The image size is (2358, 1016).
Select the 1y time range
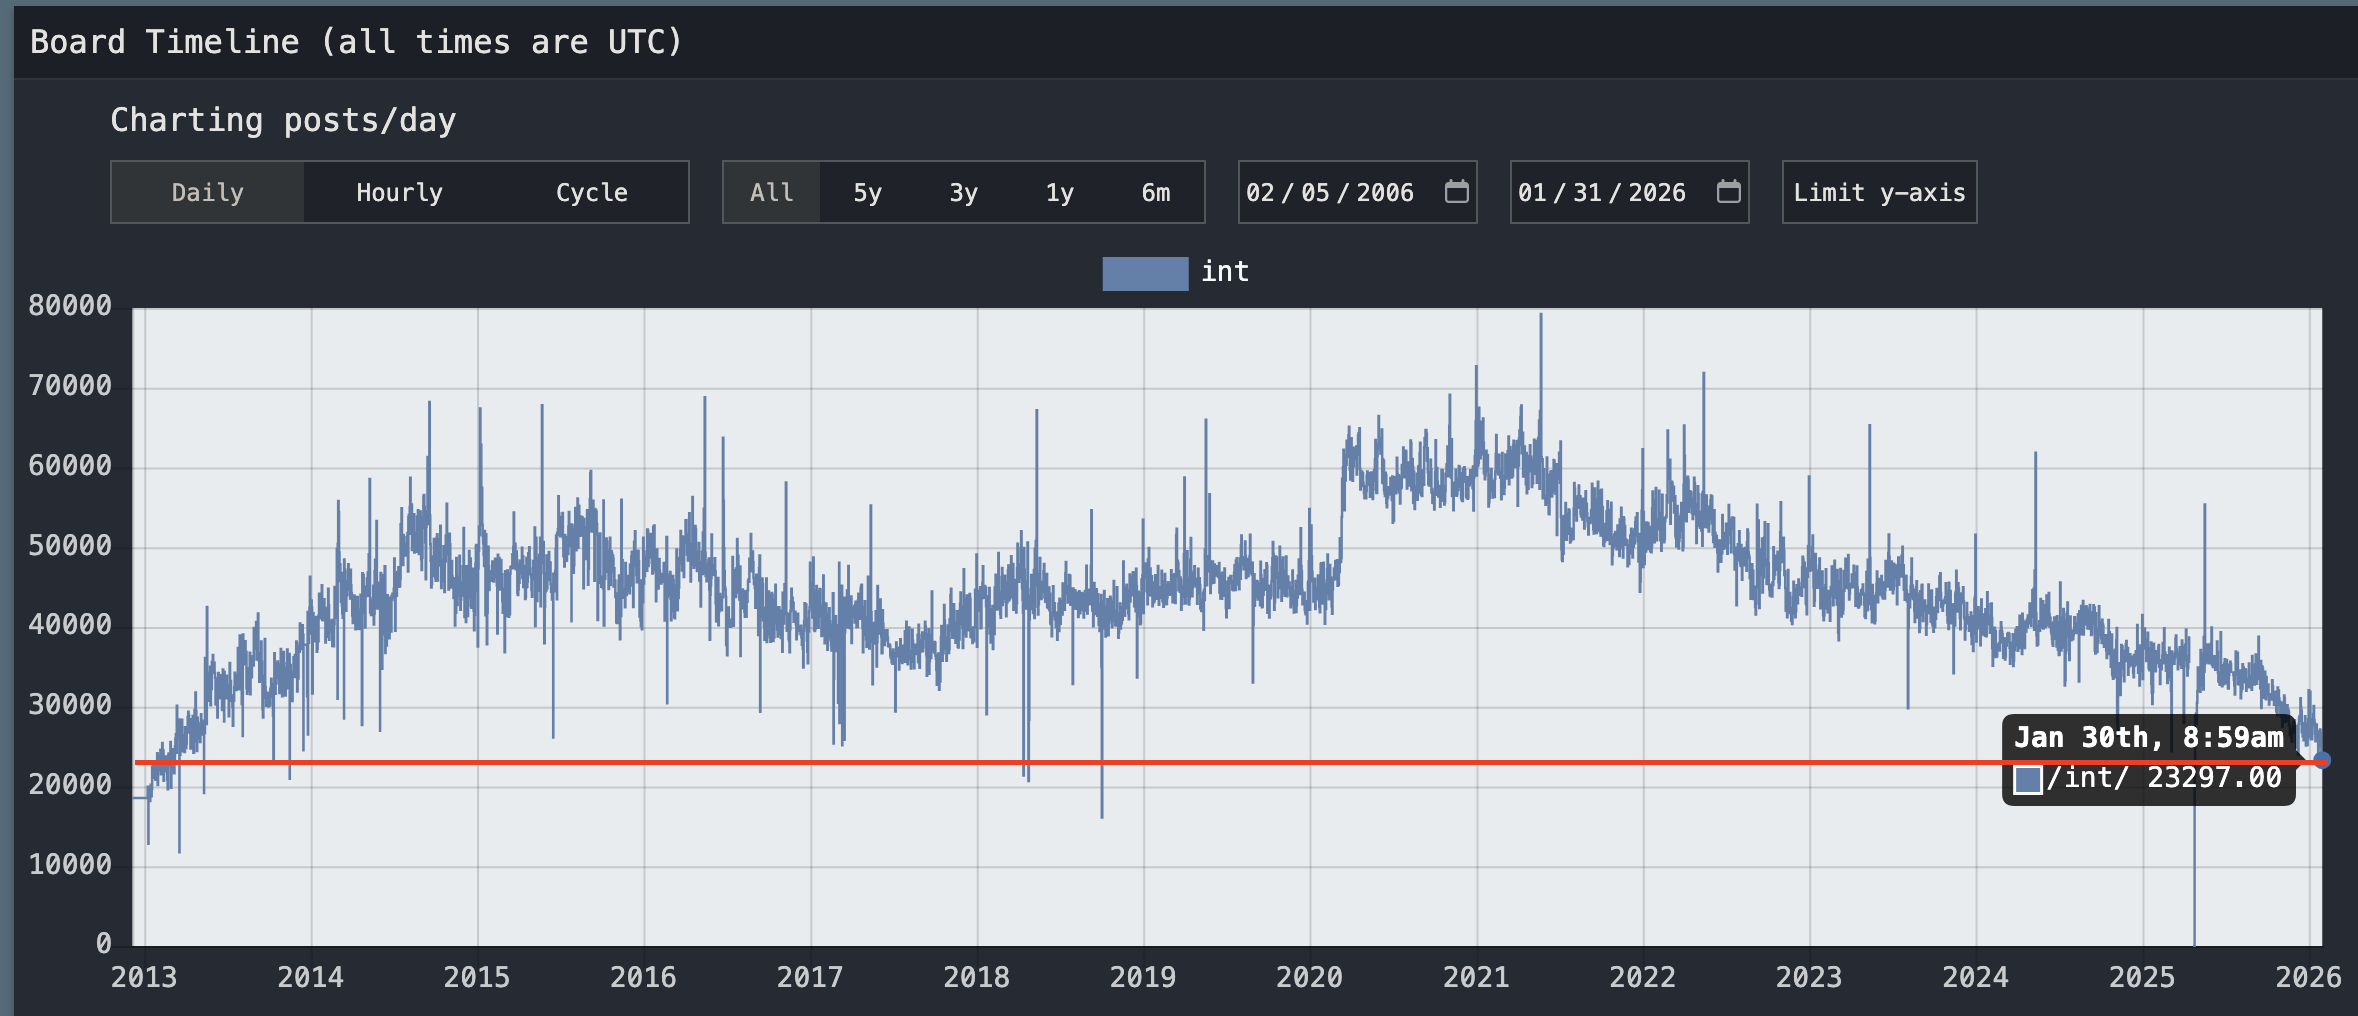(x=1059, y=192)
